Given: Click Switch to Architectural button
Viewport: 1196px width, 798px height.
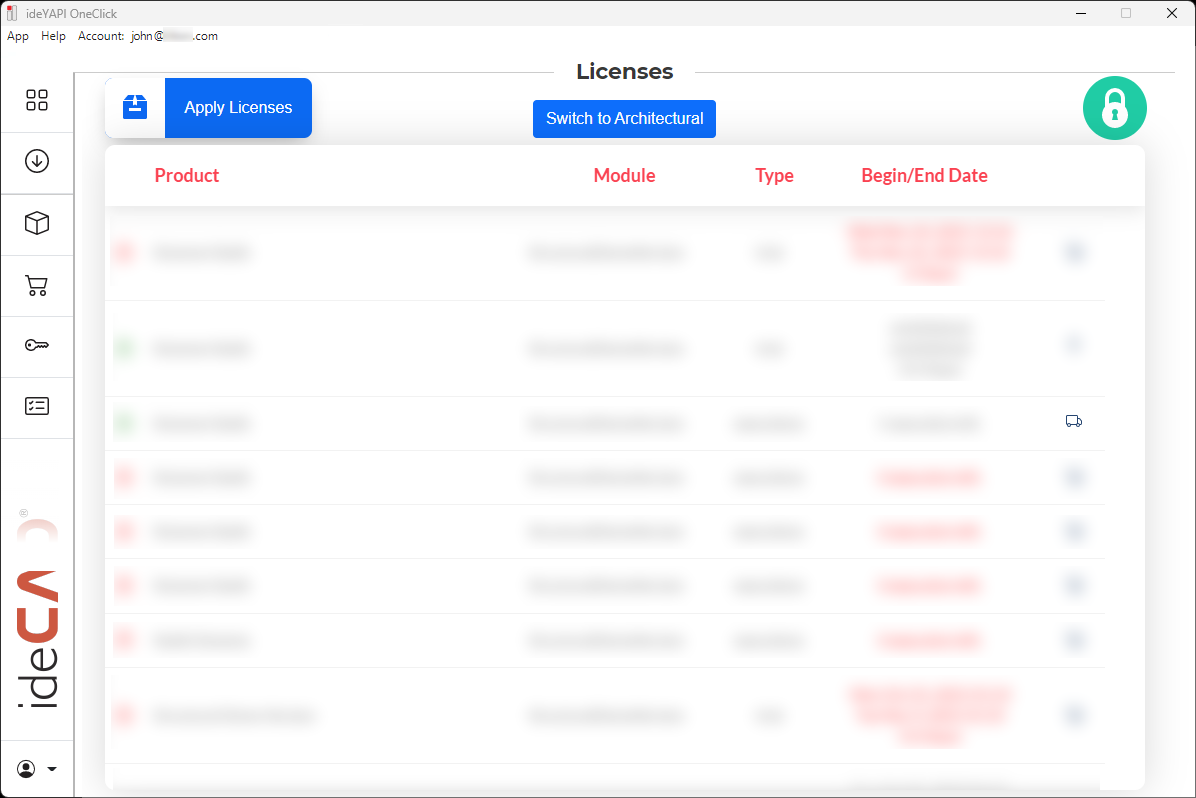Looking at the screenshot, I should point(624,119).
